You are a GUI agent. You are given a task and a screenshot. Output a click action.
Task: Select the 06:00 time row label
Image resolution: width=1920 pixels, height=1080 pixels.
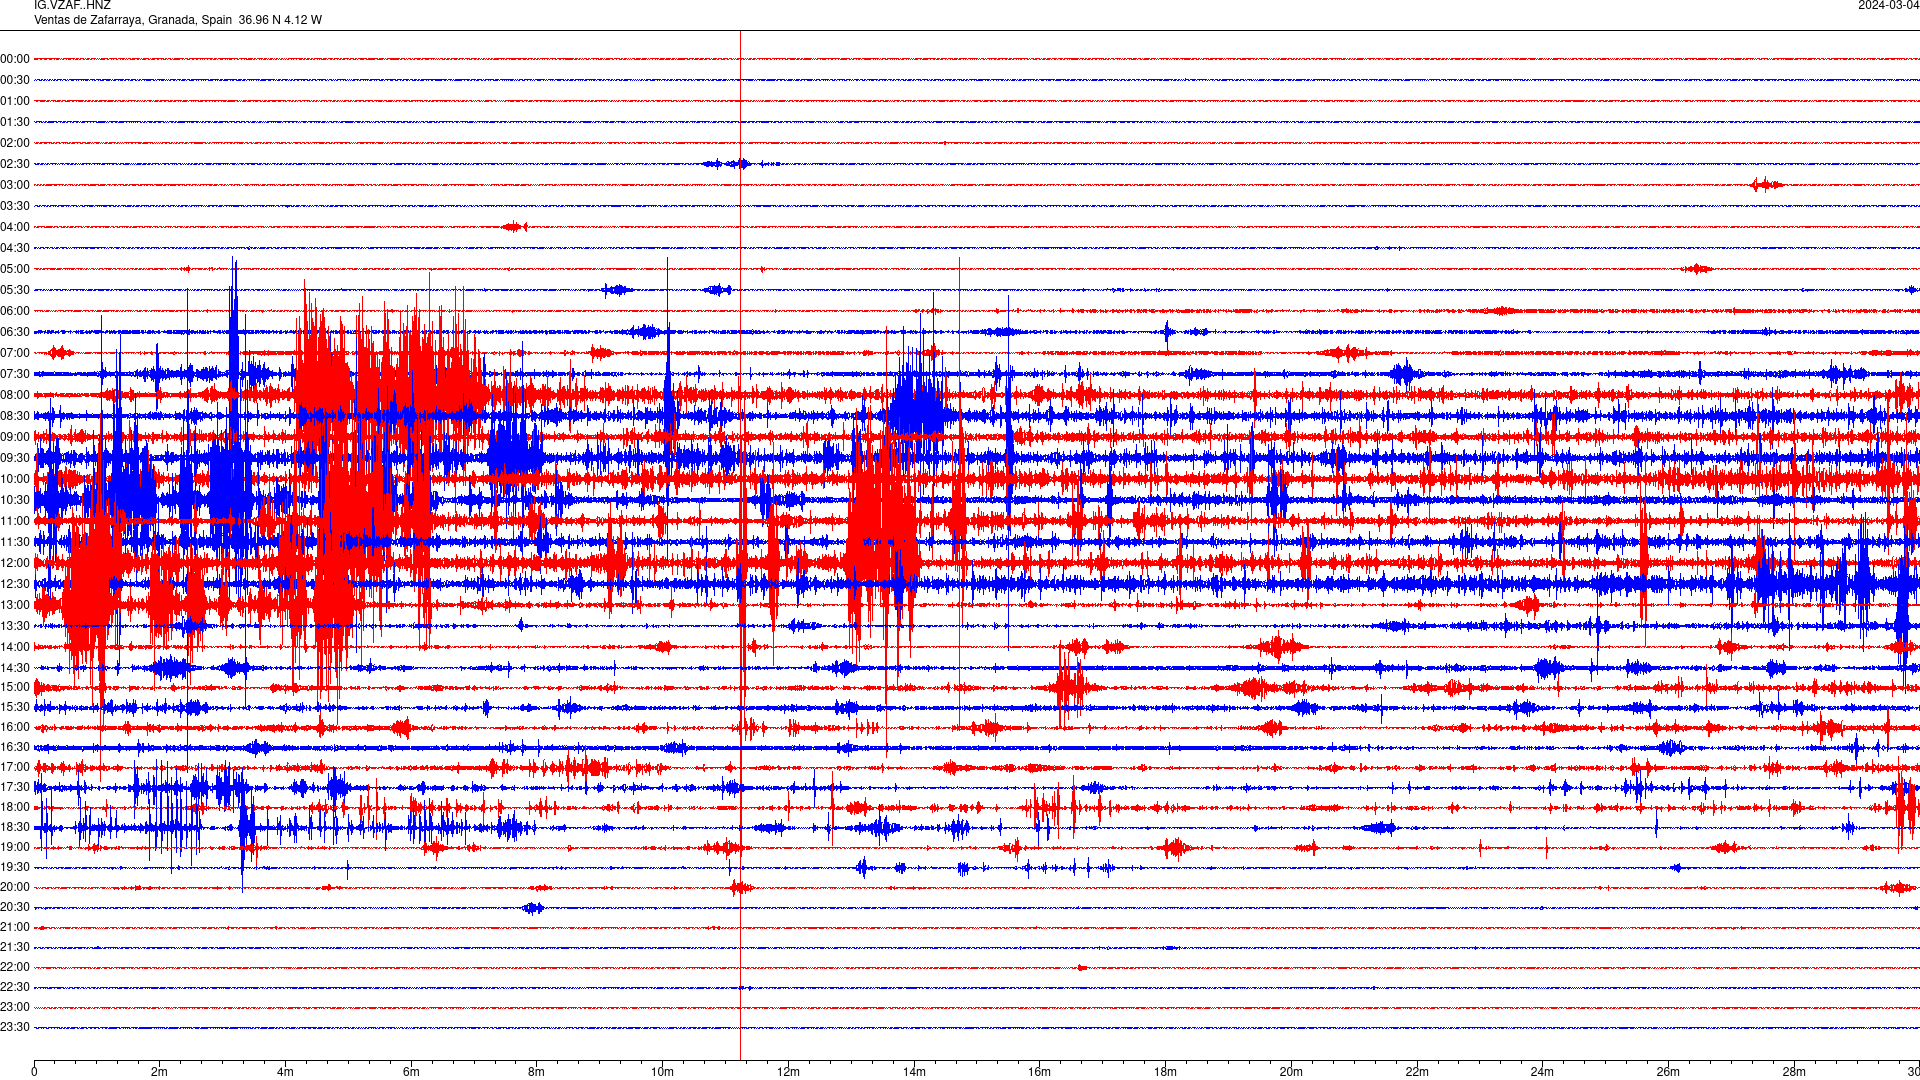15,311
